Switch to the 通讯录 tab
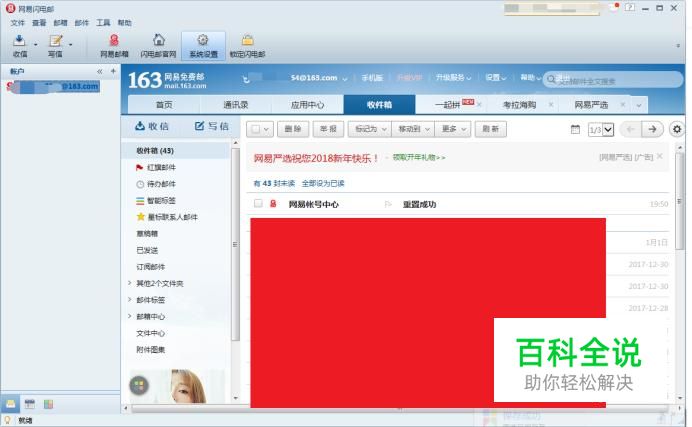 tap(236, 105)
